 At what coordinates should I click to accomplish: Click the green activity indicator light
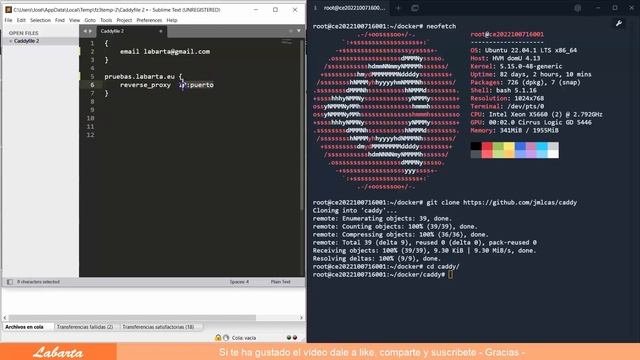[x=289, y=338]
